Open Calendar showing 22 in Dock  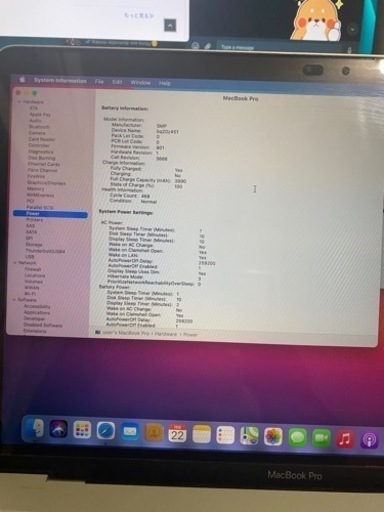(177, 434)
